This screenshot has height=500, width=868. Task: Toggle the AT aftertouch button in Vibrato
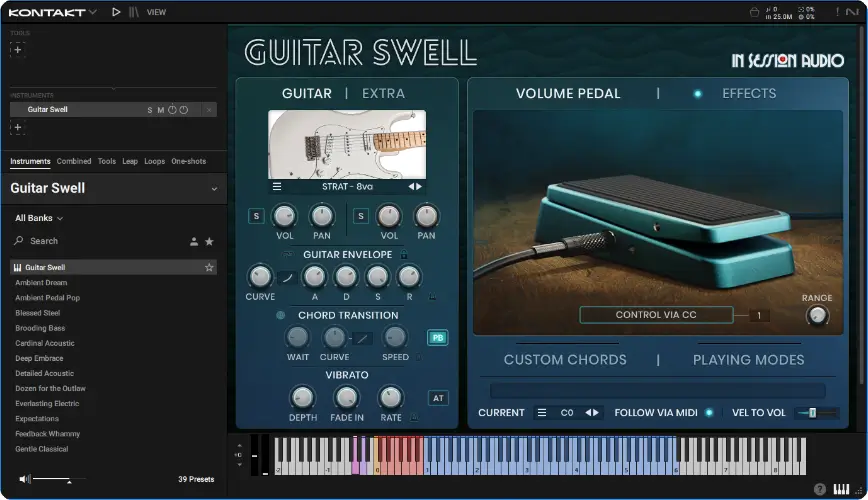click(438, 398)
